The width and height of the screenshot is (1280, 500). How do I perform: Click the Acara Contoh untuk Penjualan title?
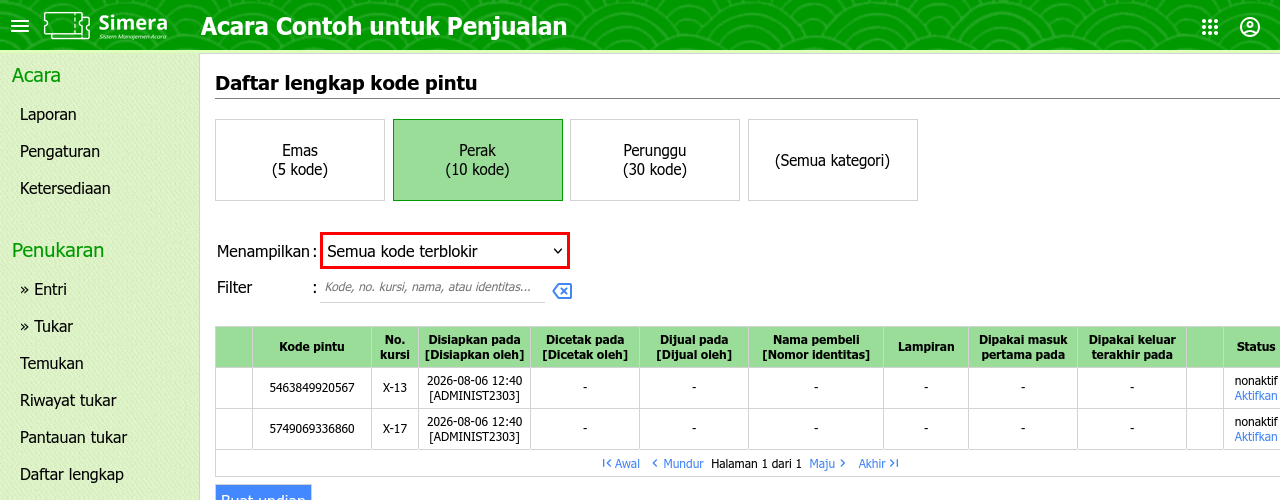click(384, 27)
